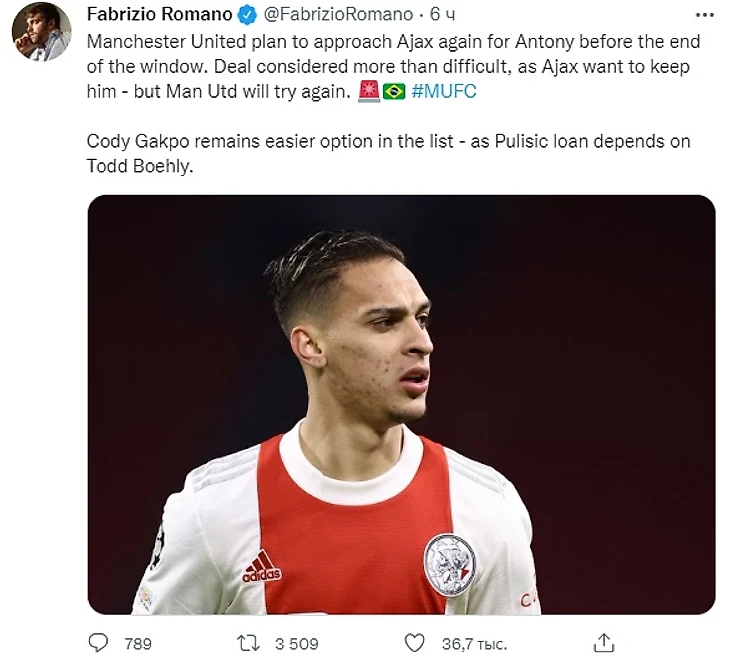Like the tweet with the heart icon
The height and width of the screenshot is (665, 730).
[415, 642]
